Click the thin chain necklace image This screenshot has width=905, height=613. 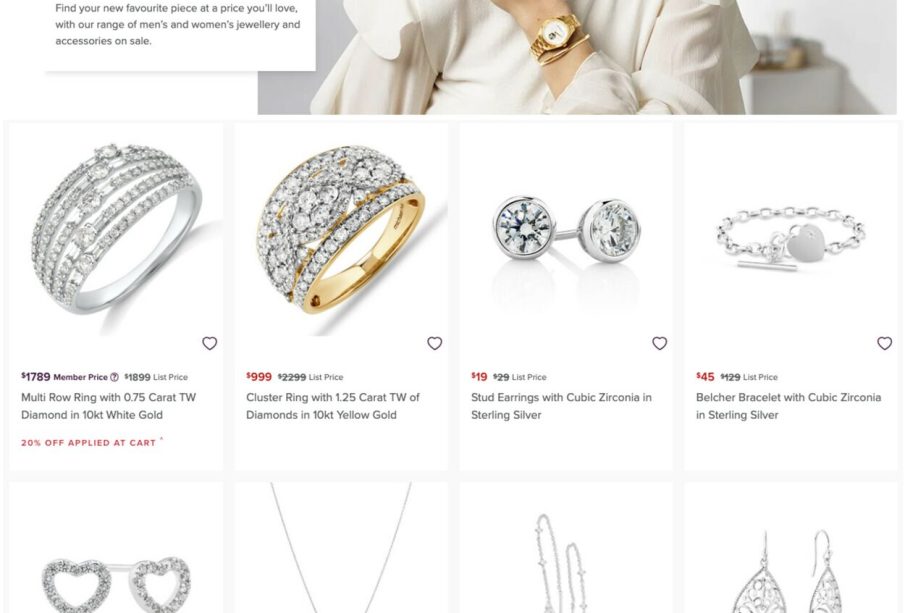pos(341,548)
